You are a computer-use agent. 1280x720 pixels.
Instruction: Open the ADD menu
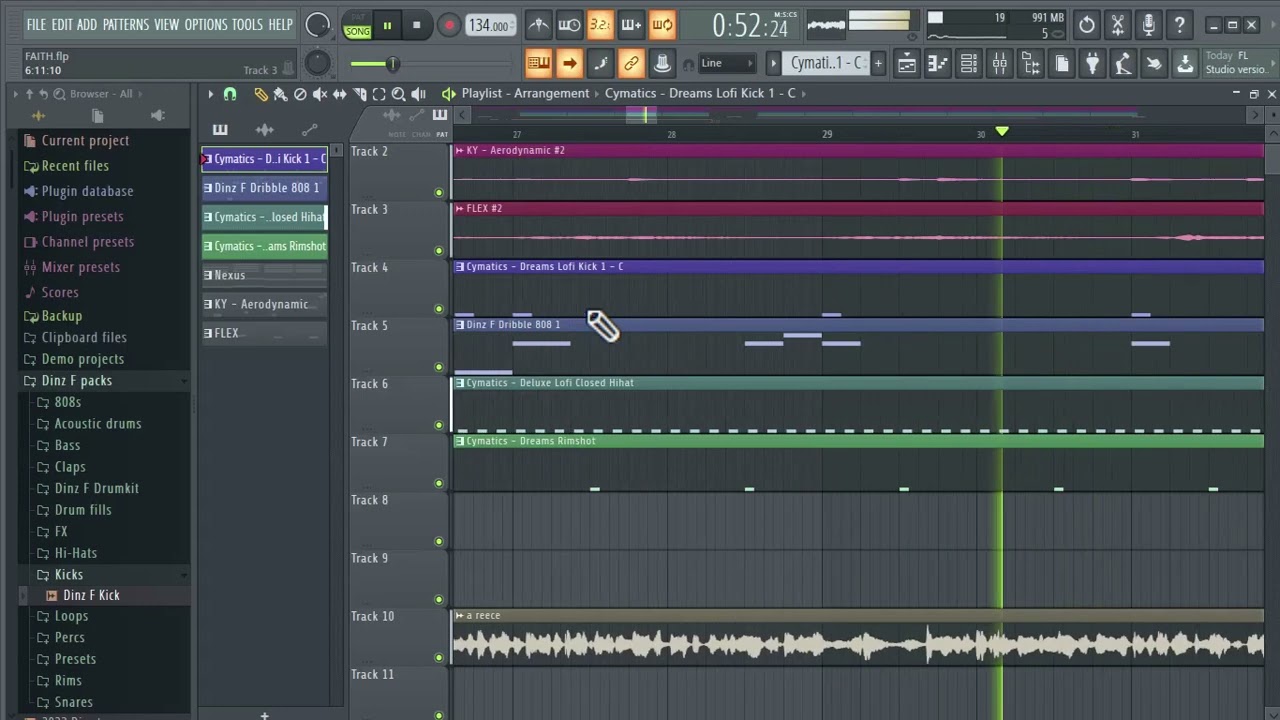click(87, 25)
